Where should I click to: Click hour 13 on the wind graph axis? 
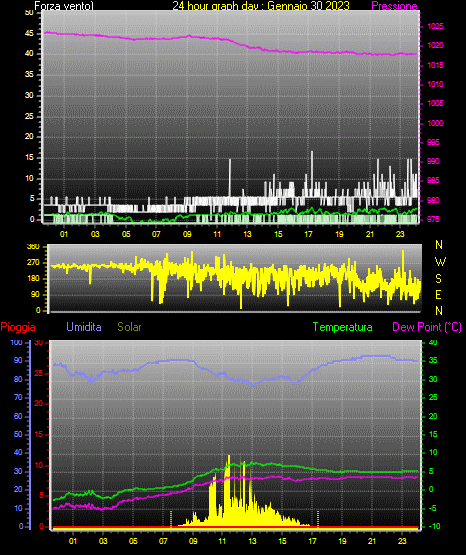[x=247, y=234]
